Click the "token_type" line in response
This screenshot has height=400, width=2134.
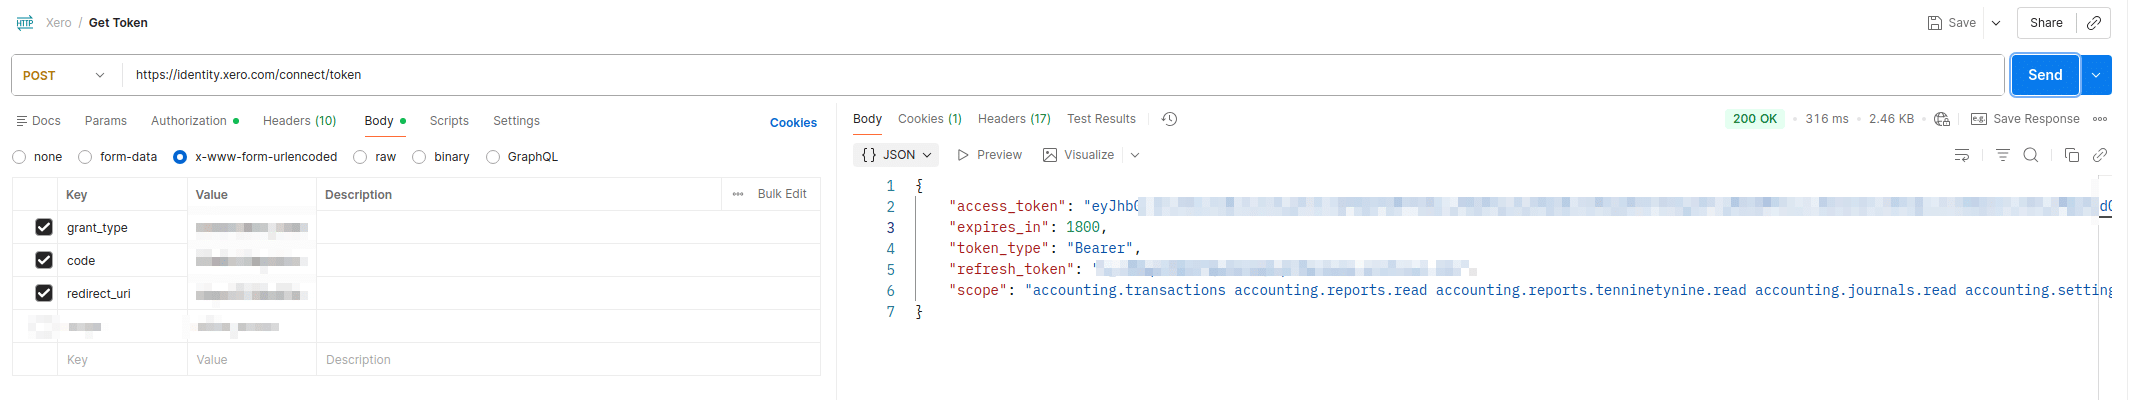(x=1045, y=248)
